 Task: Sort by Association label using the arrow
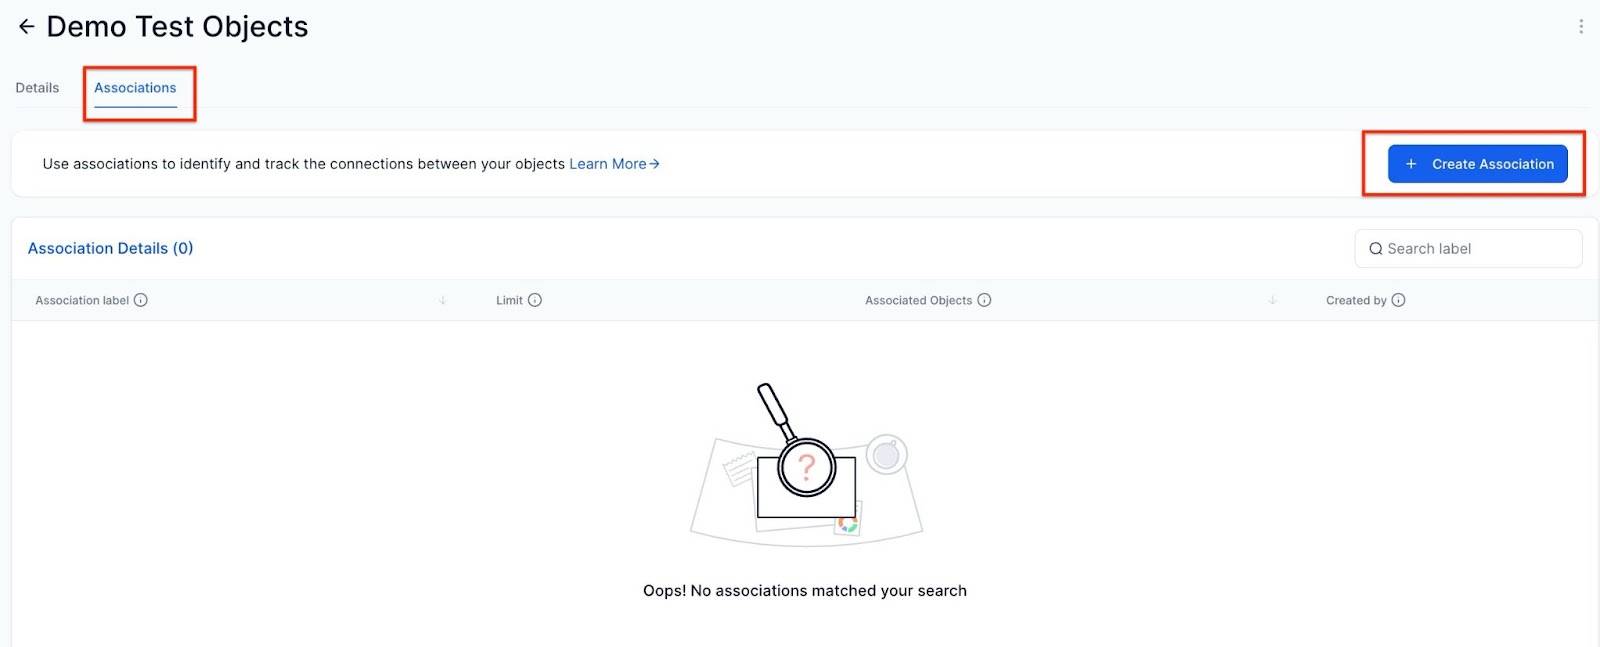click(443, 300)
